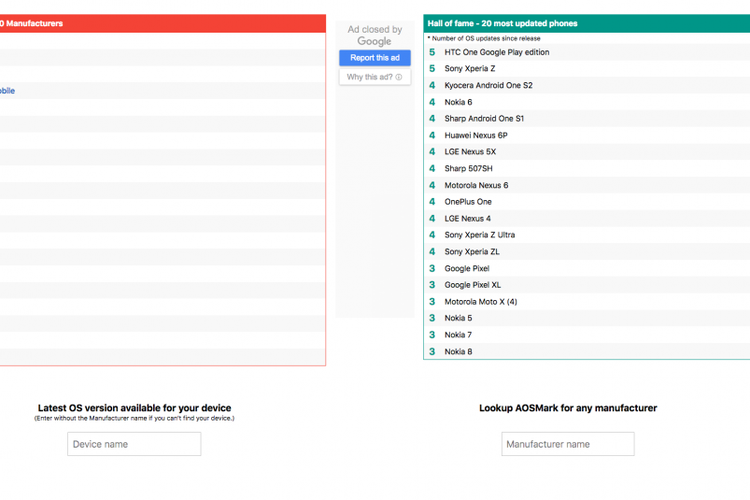750x500 pixels.
Task: Select the Huawei Nexus 6P row
Action: click(x=475, y=135)
